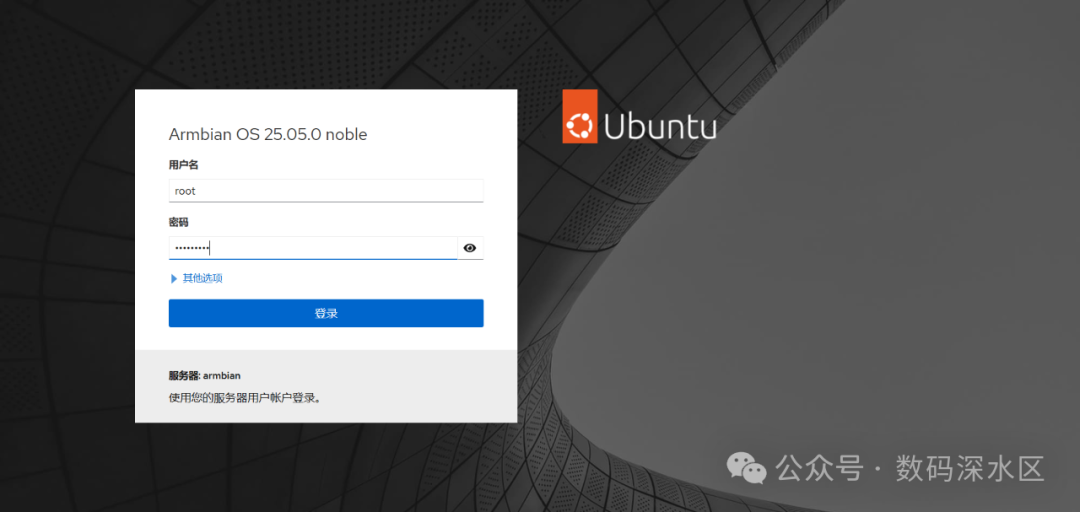Click the username field containing root

[326, 191]
